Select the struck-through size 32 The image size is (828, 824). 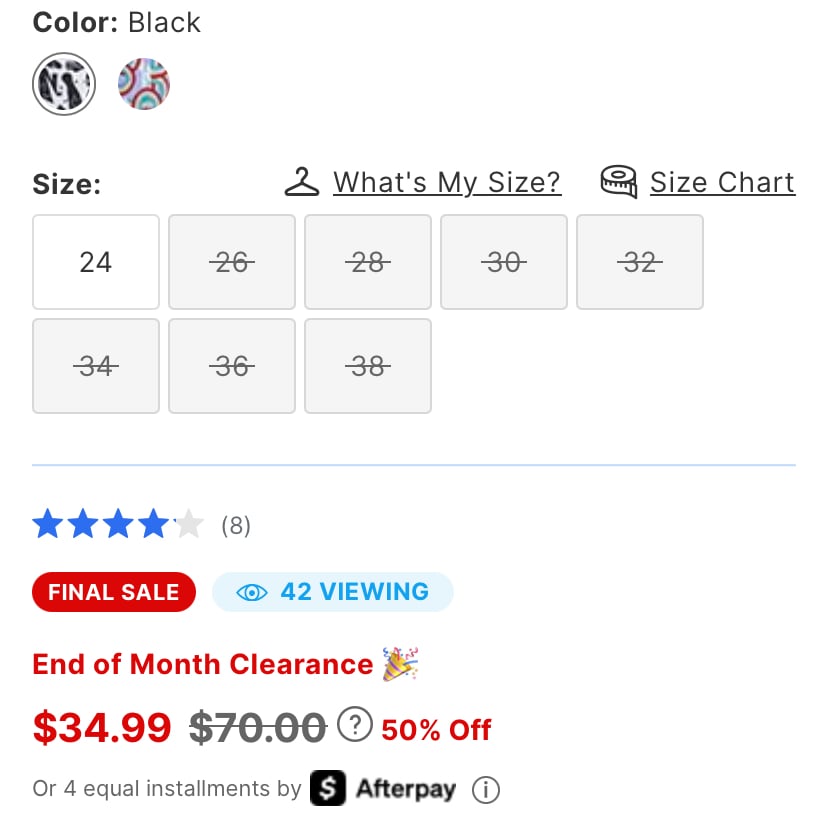click(x=640, y=262)
